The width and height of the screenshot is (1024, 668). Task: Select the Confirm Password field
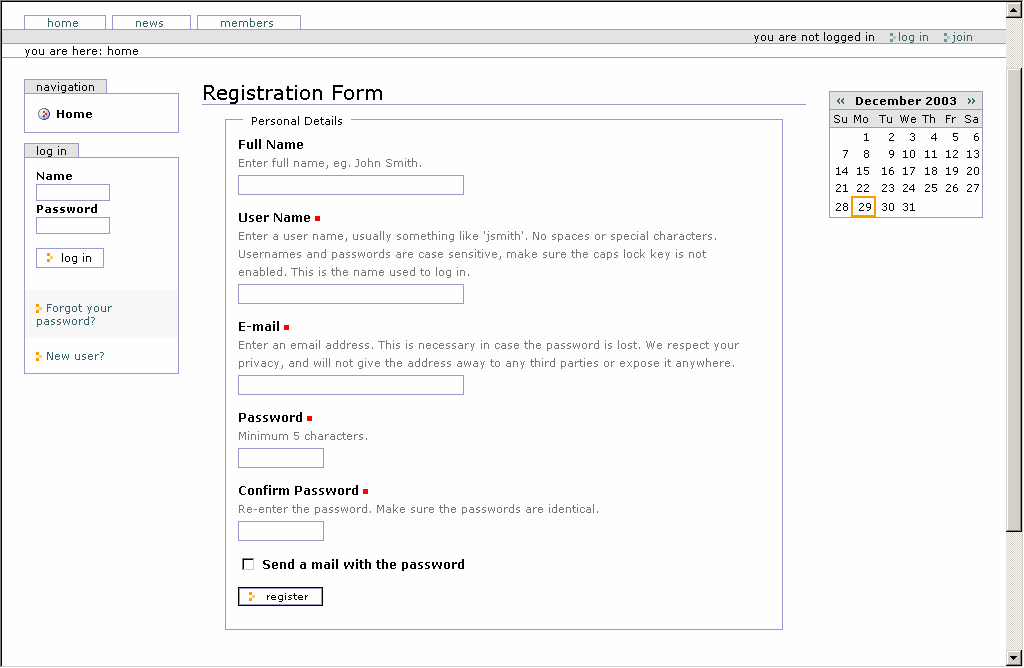point(280,531)
